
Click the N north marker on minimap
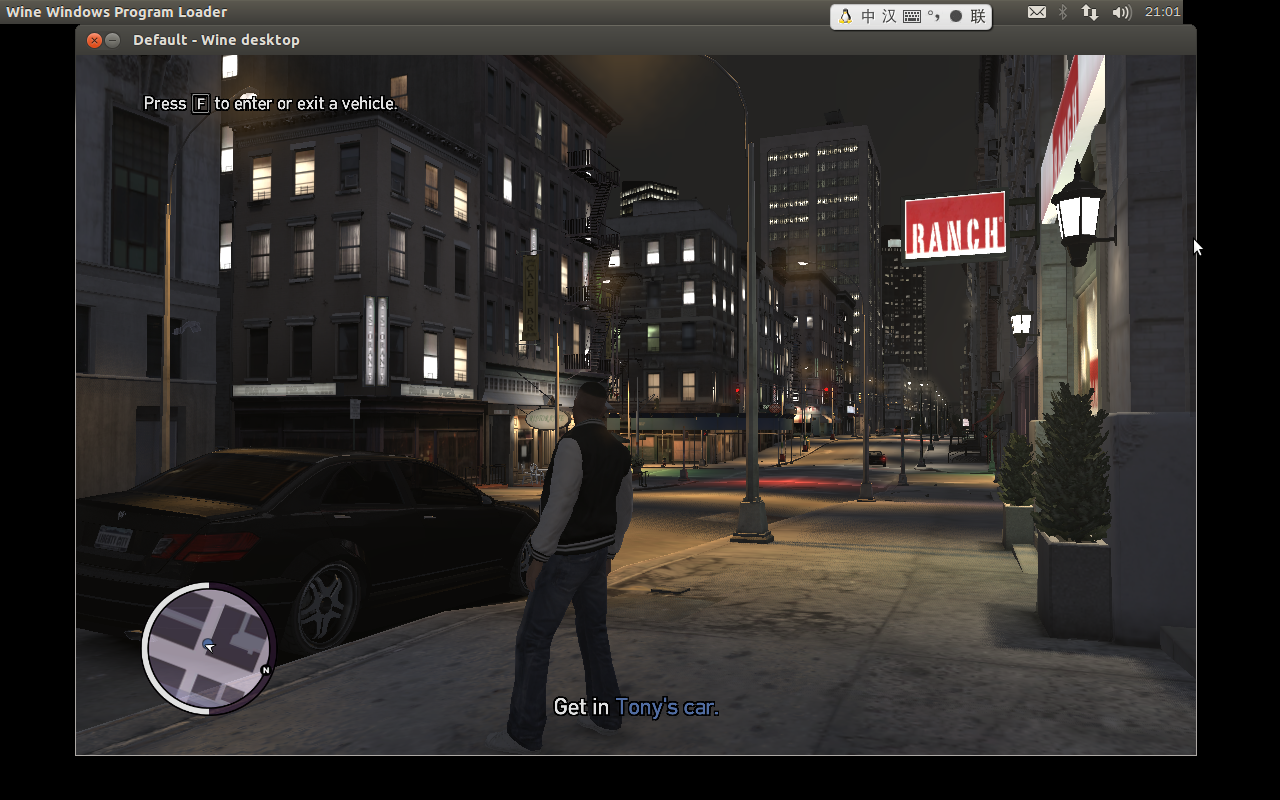pyautogui.click(x=266, y=670)
